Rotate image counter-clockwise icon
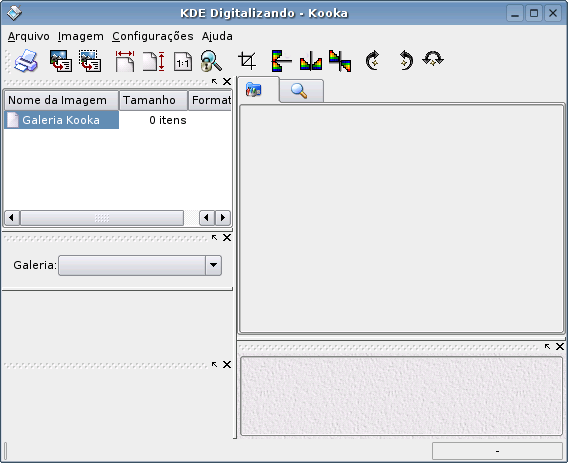568x463 pixels. 406,60
